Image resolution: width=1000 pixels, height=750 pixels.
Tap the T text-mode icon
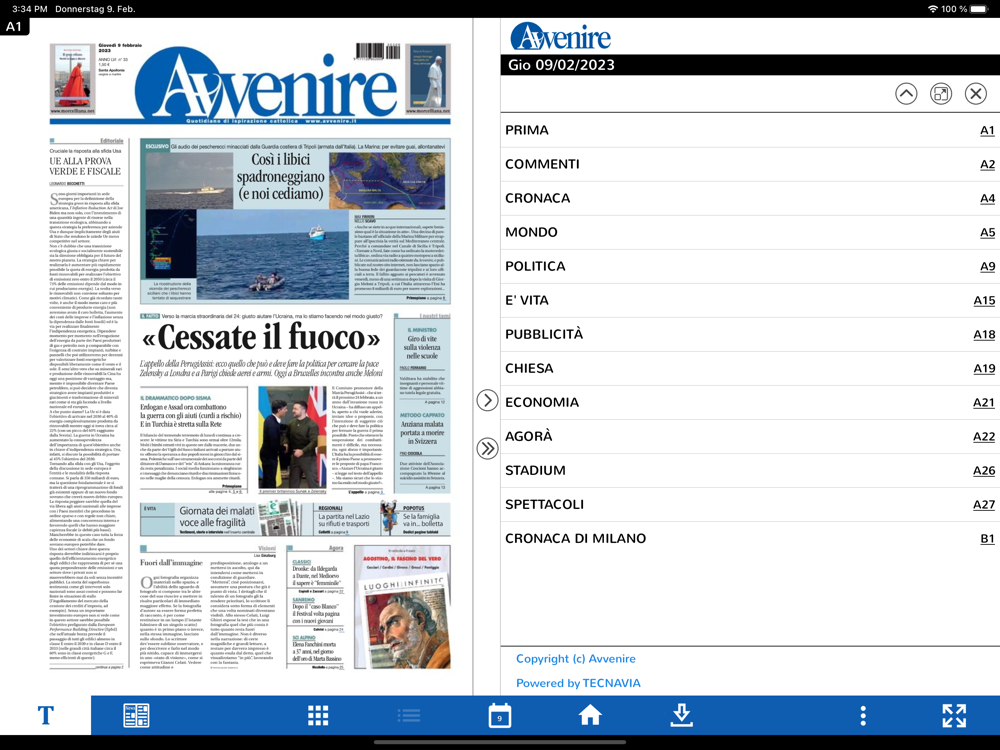pyautogui.click(x=45, y=716)
